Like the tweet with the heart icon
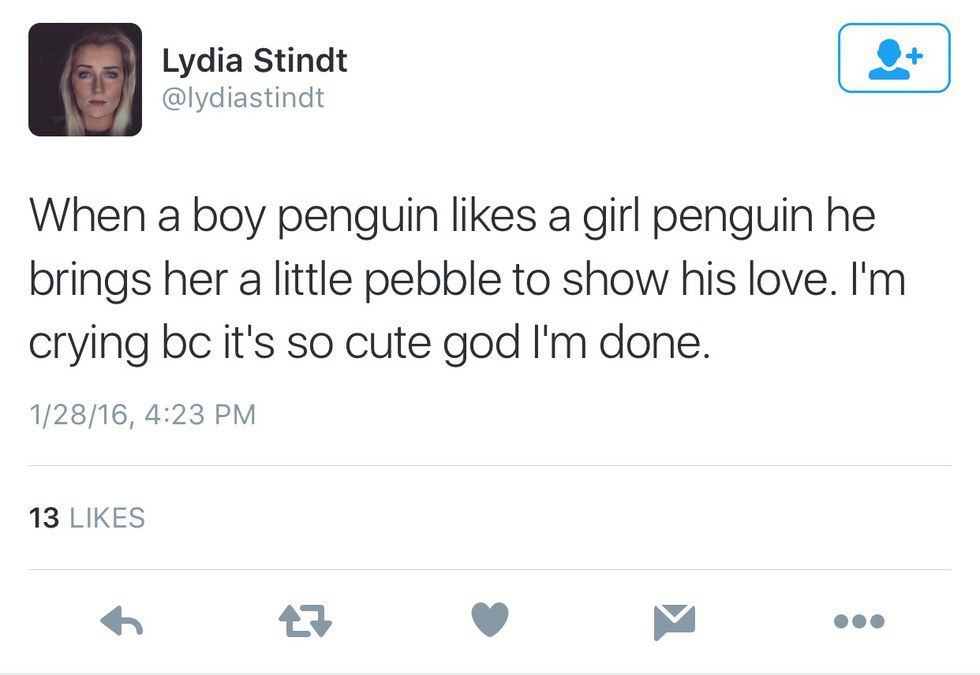Viewport: 980px width, 675px height. click(490, 621)
